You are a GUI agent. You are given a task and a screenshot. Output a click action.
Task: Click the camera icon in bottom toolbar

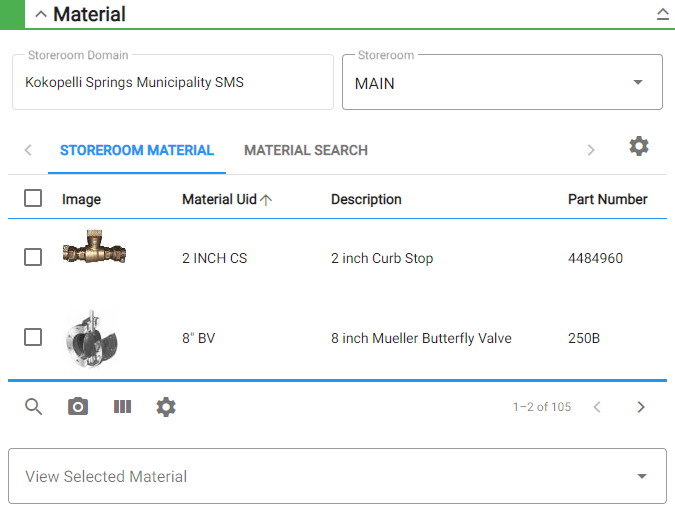pyautogui.click(x=78, y=407)
